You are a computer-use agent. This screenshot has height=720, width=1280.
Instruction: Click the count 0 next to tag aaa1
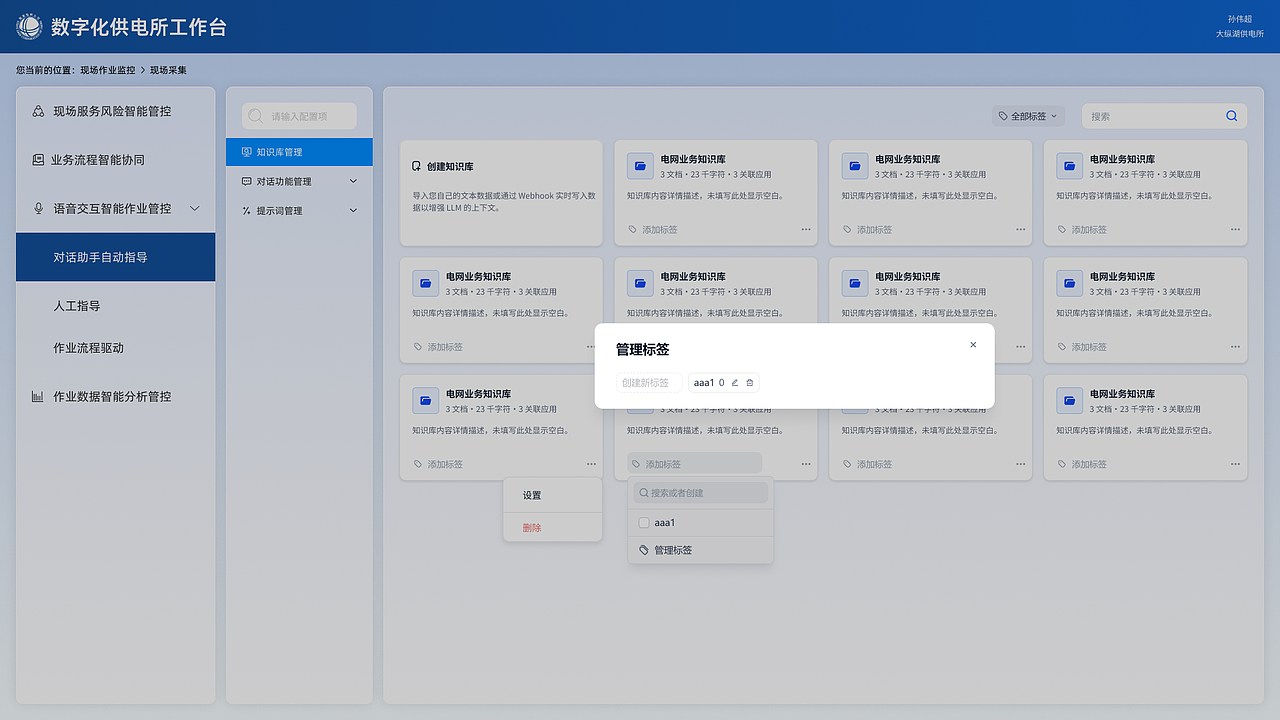722,383
